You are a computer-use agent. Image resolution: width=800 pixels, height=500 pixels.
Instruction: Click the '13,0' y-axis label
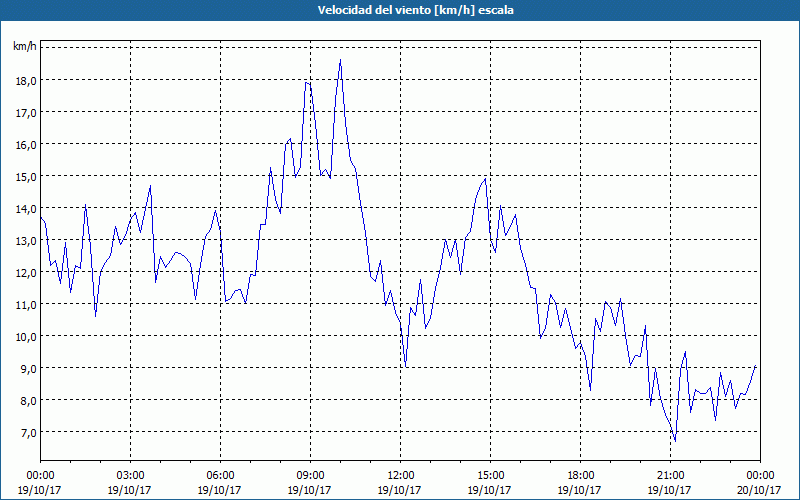point(26,241)
